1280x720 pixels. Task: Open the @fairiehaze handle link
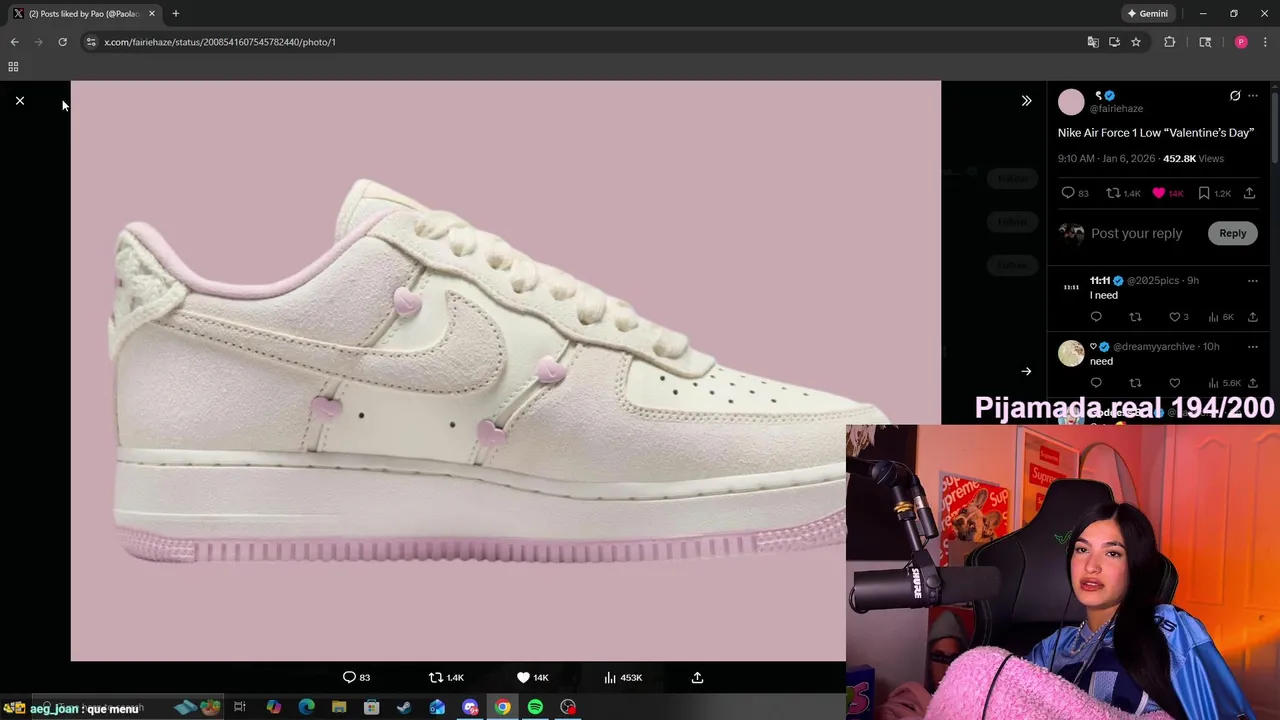(x=1116, y=108)
